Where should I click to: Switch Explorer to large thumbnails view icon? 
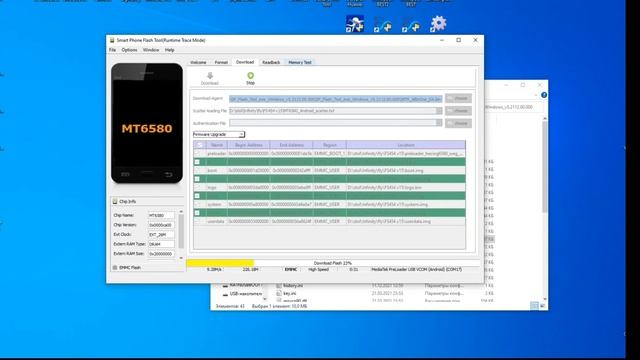coord(542,305)
